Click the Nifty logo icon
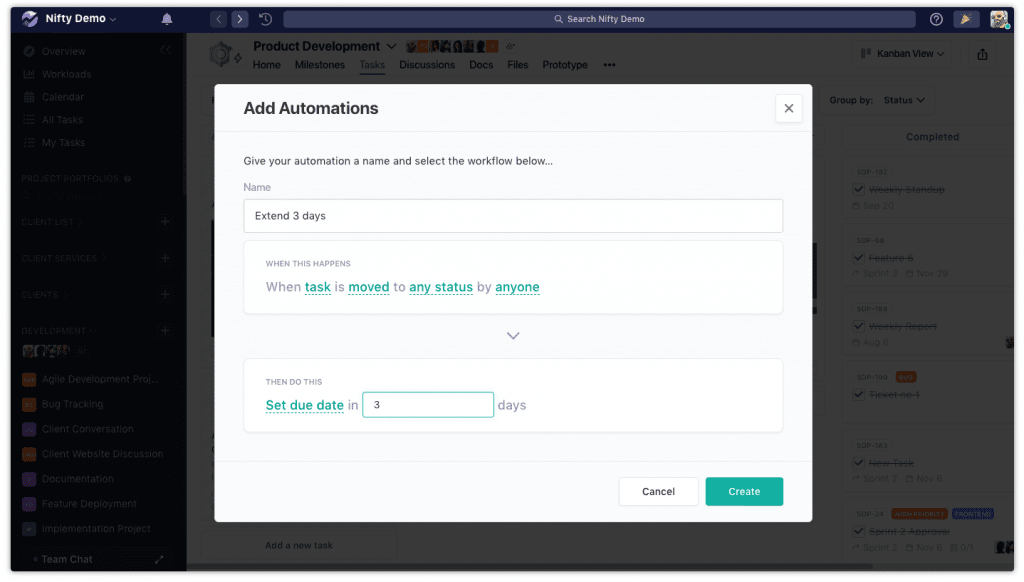1024x582 pixels. (29, 18)
